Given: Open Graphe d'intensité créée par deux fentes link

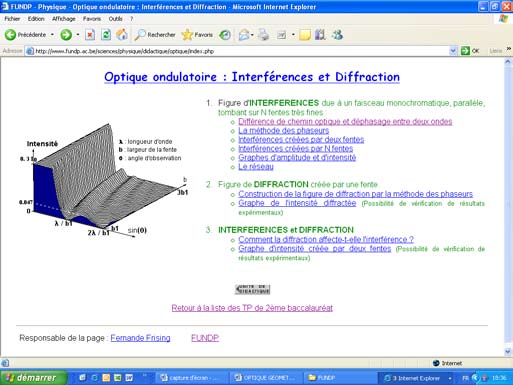Looking at the screenshot, I should (315, 248).
